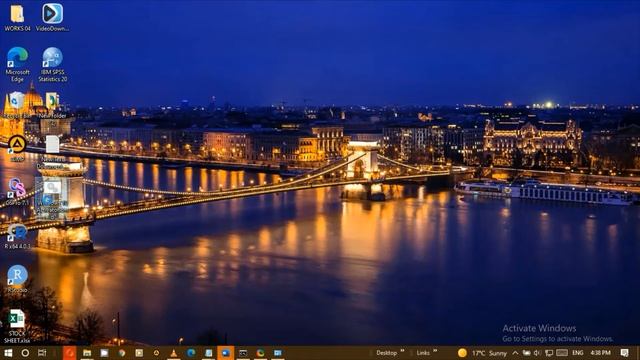Select the New Text Document file icon
Screen dimensions: 640x360
point(53,153)
